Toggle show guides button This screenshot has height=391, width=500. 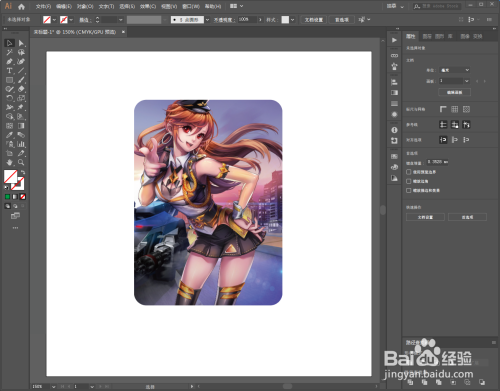(443, 125)
